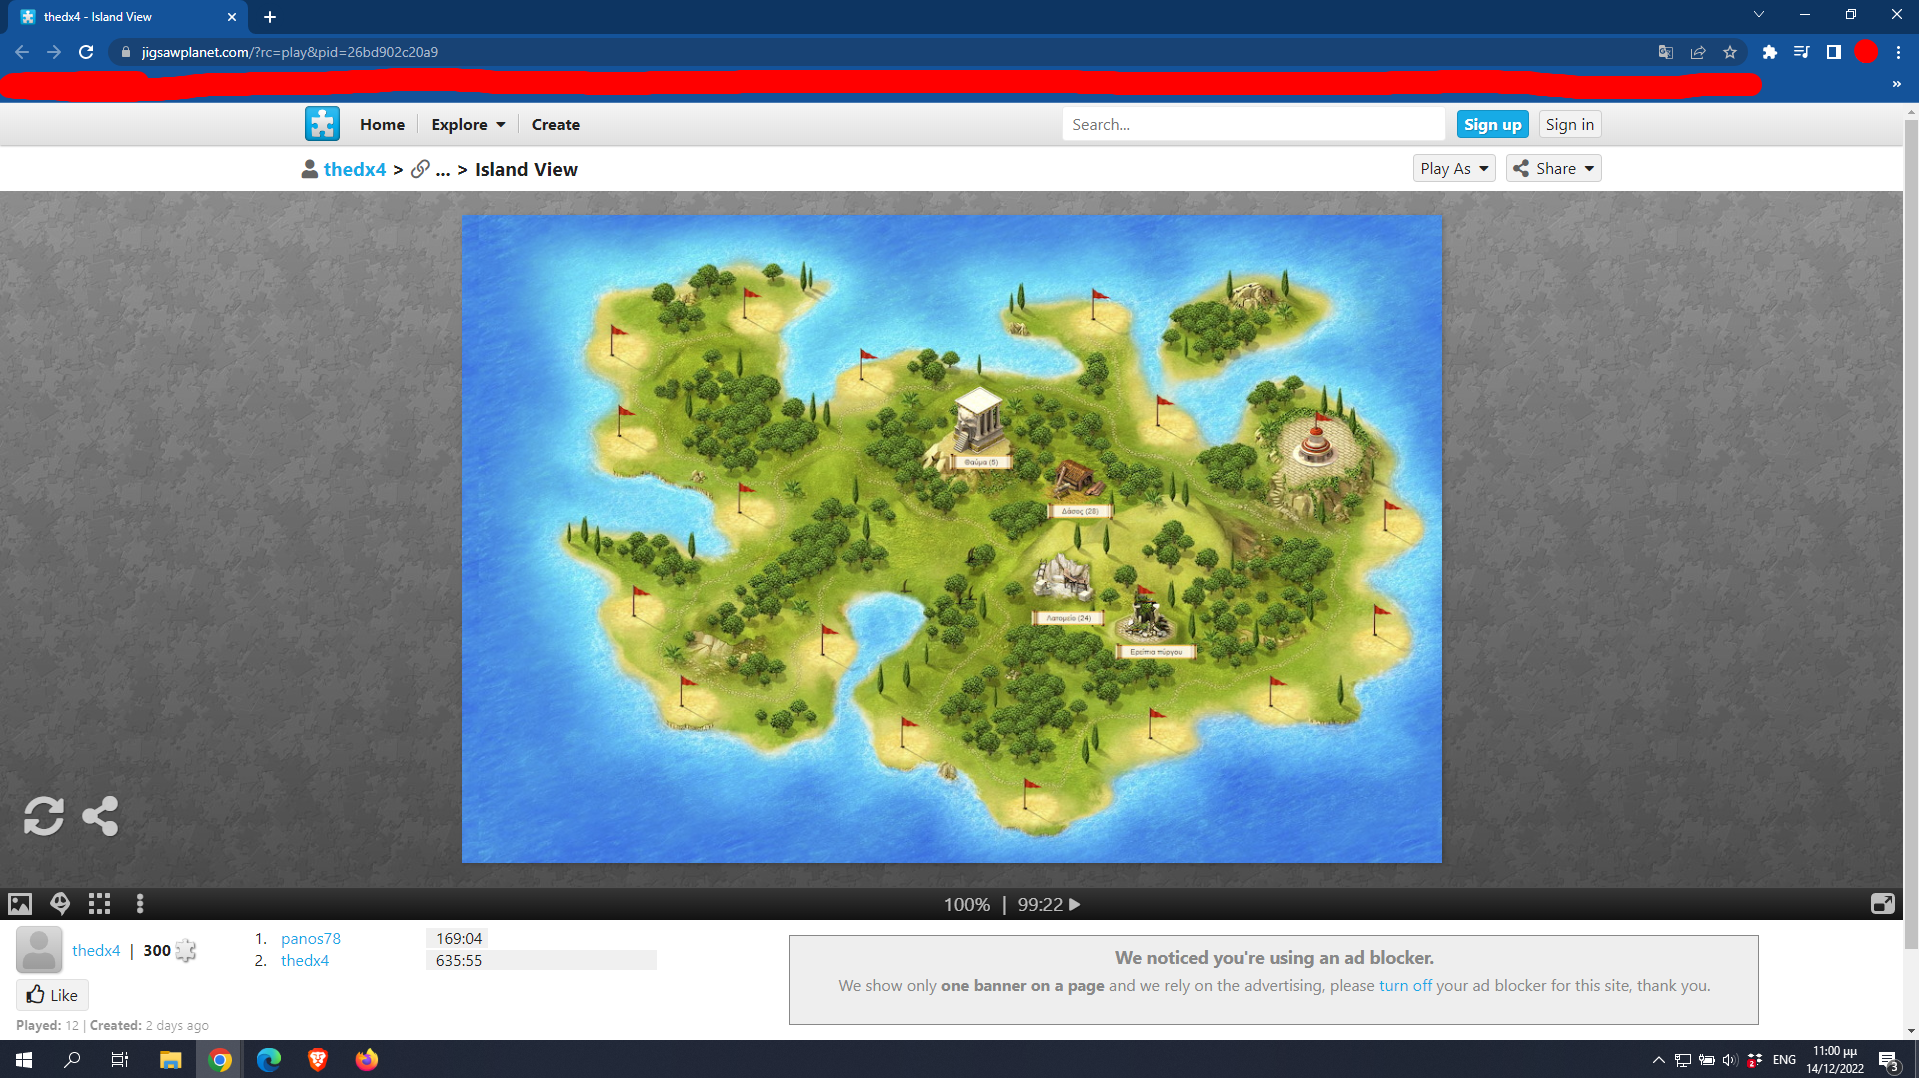The height and width of the screenshot is (1078, 1919).
Task: Show hidden system tray icons
Action: point(1658,1060)
